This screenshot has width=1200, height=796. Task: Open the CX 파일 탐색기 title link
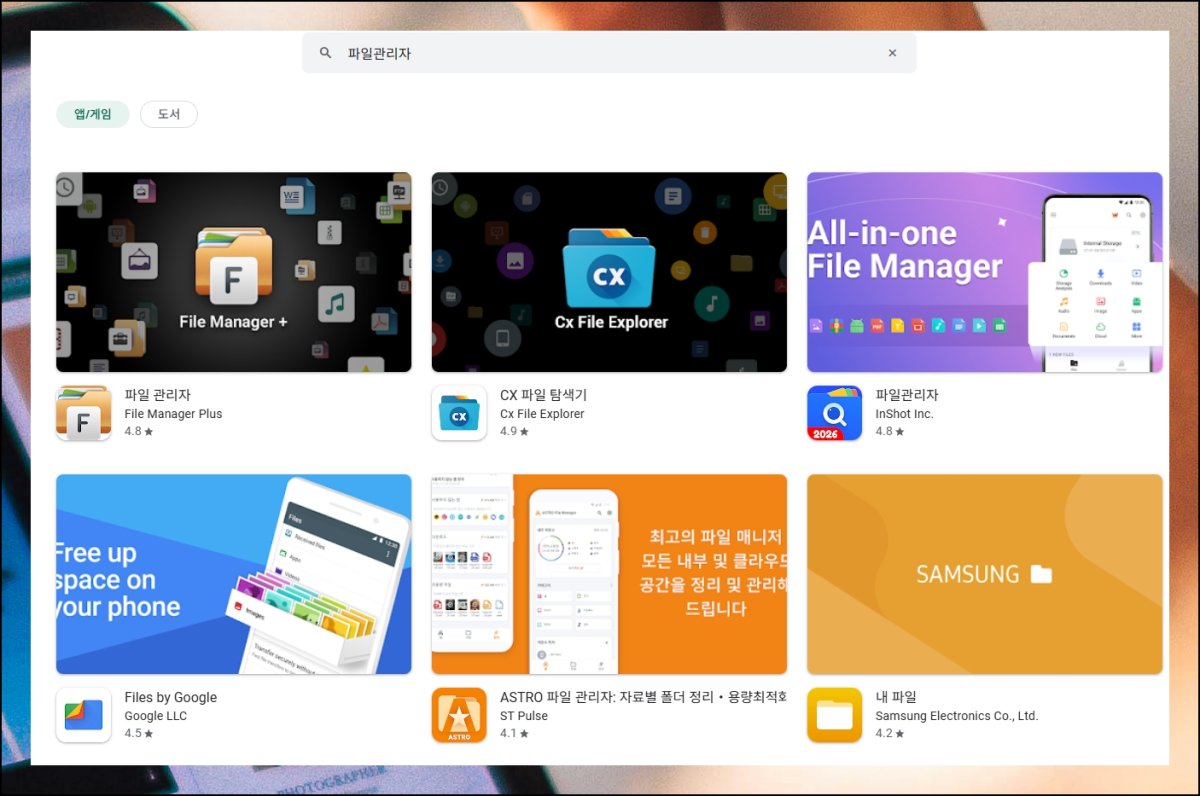pos(543,395)
